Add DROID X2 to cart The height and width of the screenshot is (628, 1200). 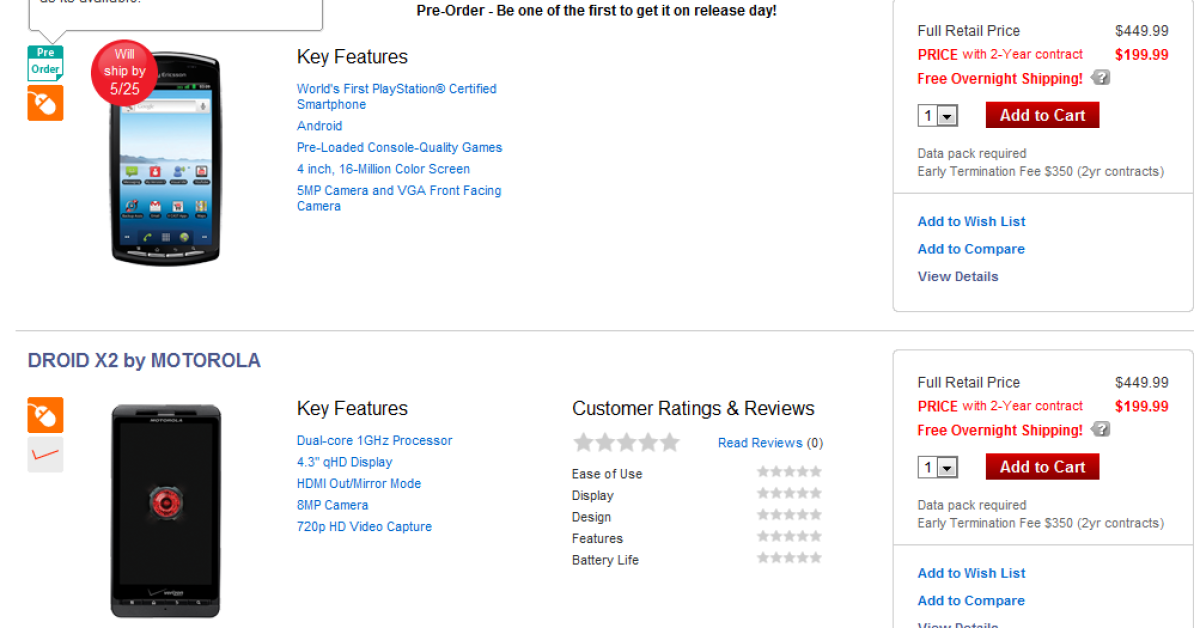(x=1042, y=467)
